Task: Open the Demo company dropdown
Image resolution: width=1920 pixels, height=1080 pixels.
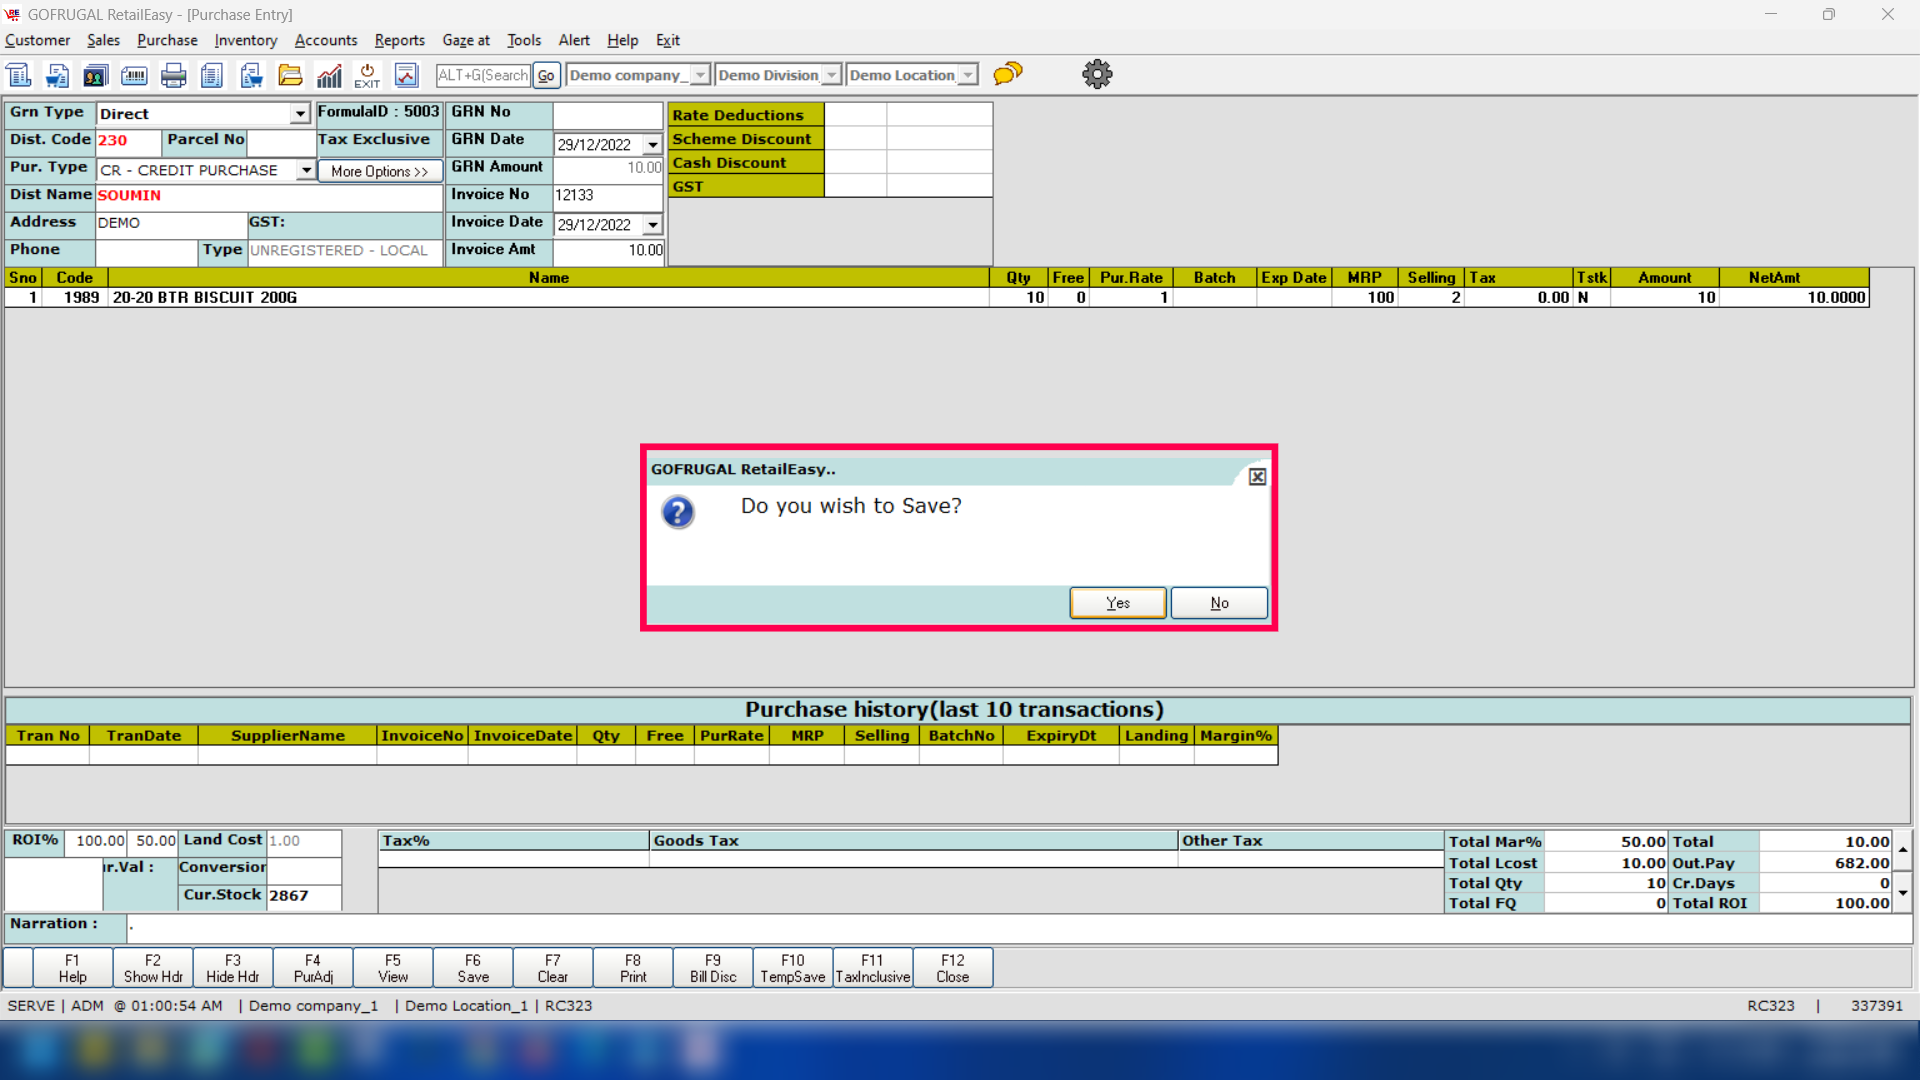Action: [700, 75]
